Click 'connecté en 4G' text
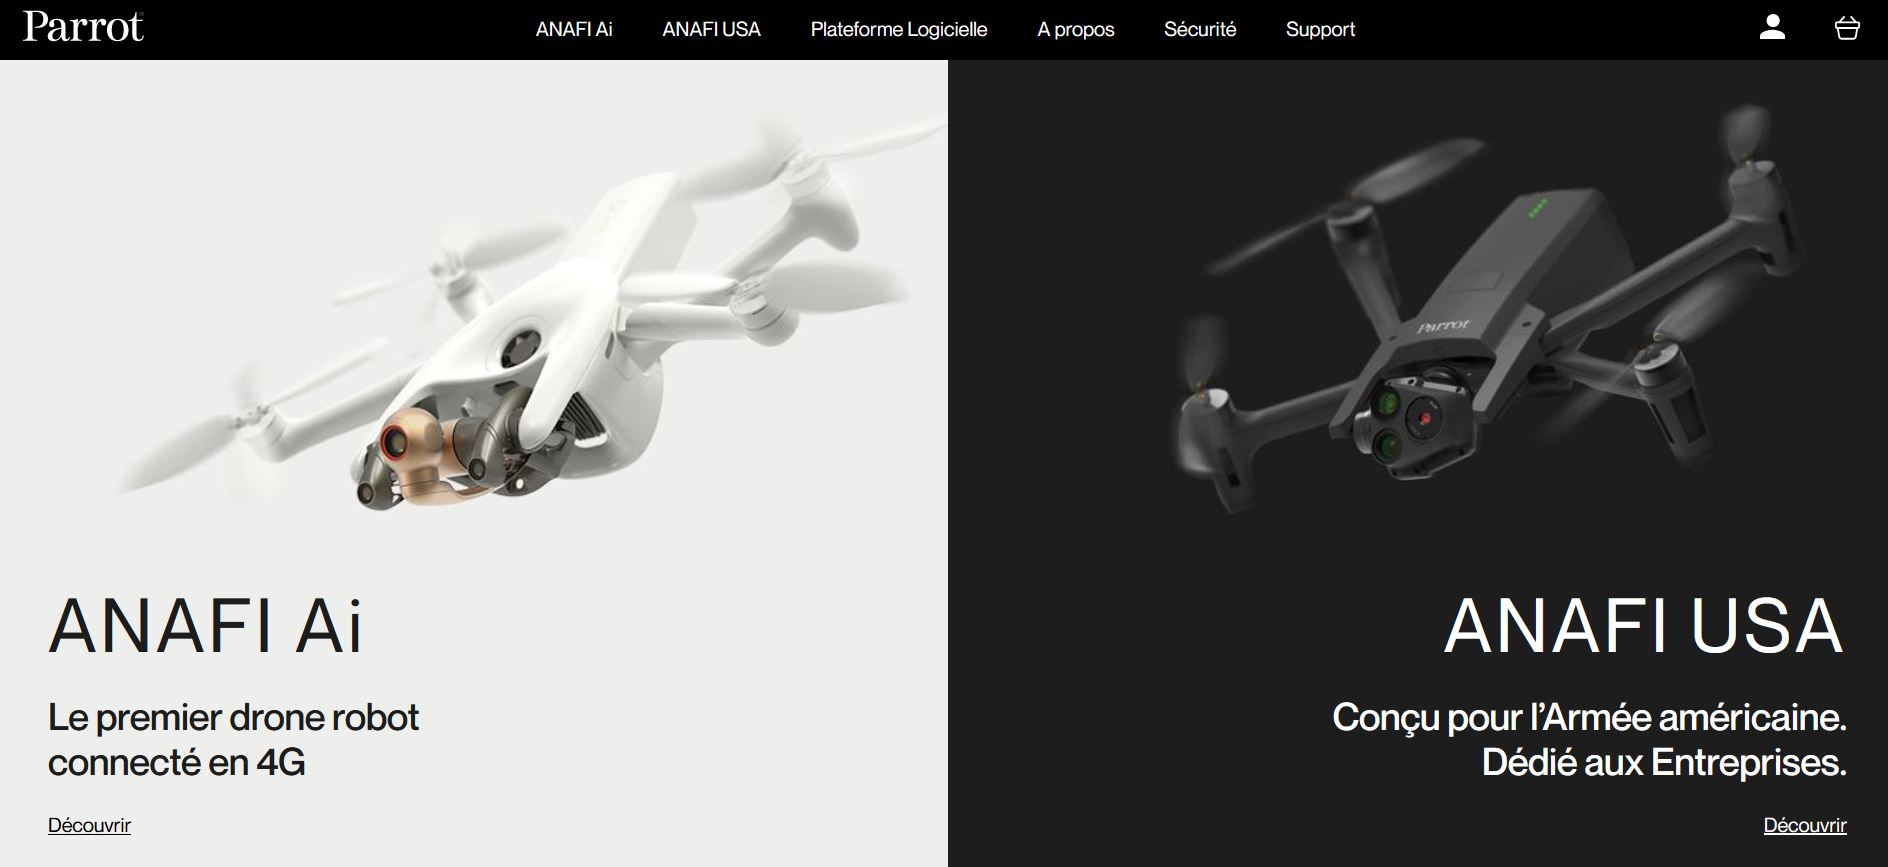Viewport: 1888px width, 867px height. (176, 762)
